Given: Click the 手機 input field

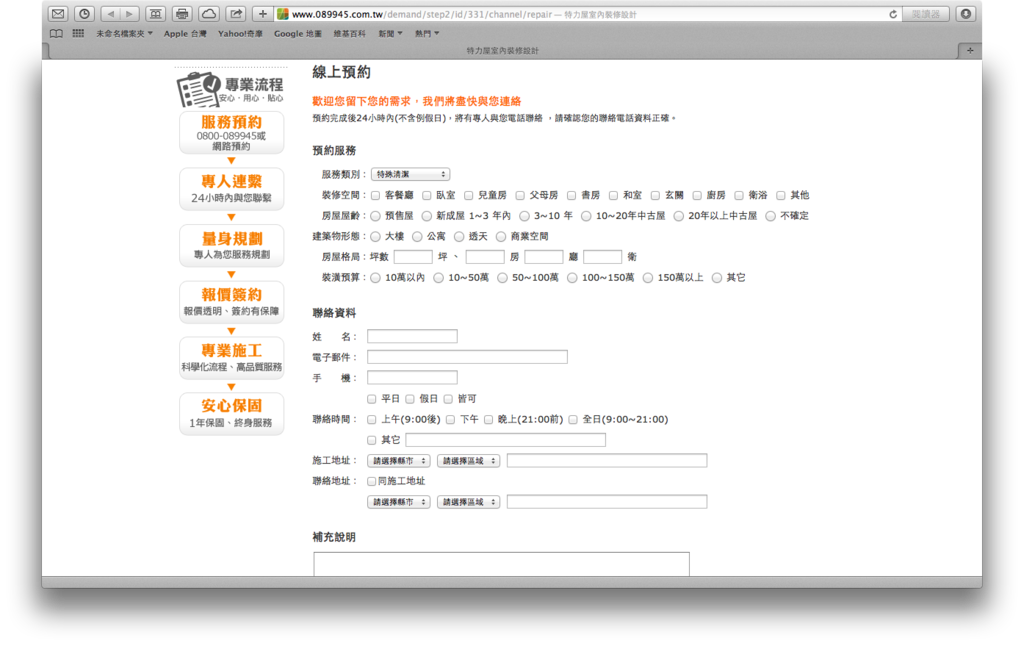Looking at the screenshot, I should pos(412,378).
